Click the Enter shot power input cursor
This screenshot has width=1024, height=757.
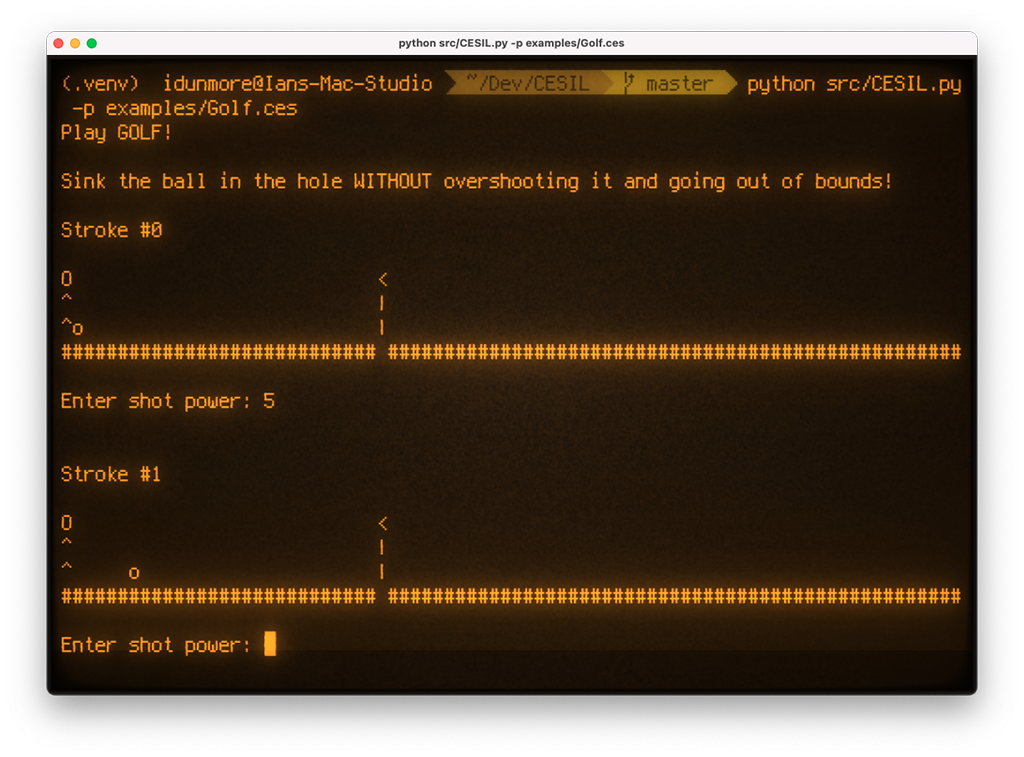pos(271,645)
